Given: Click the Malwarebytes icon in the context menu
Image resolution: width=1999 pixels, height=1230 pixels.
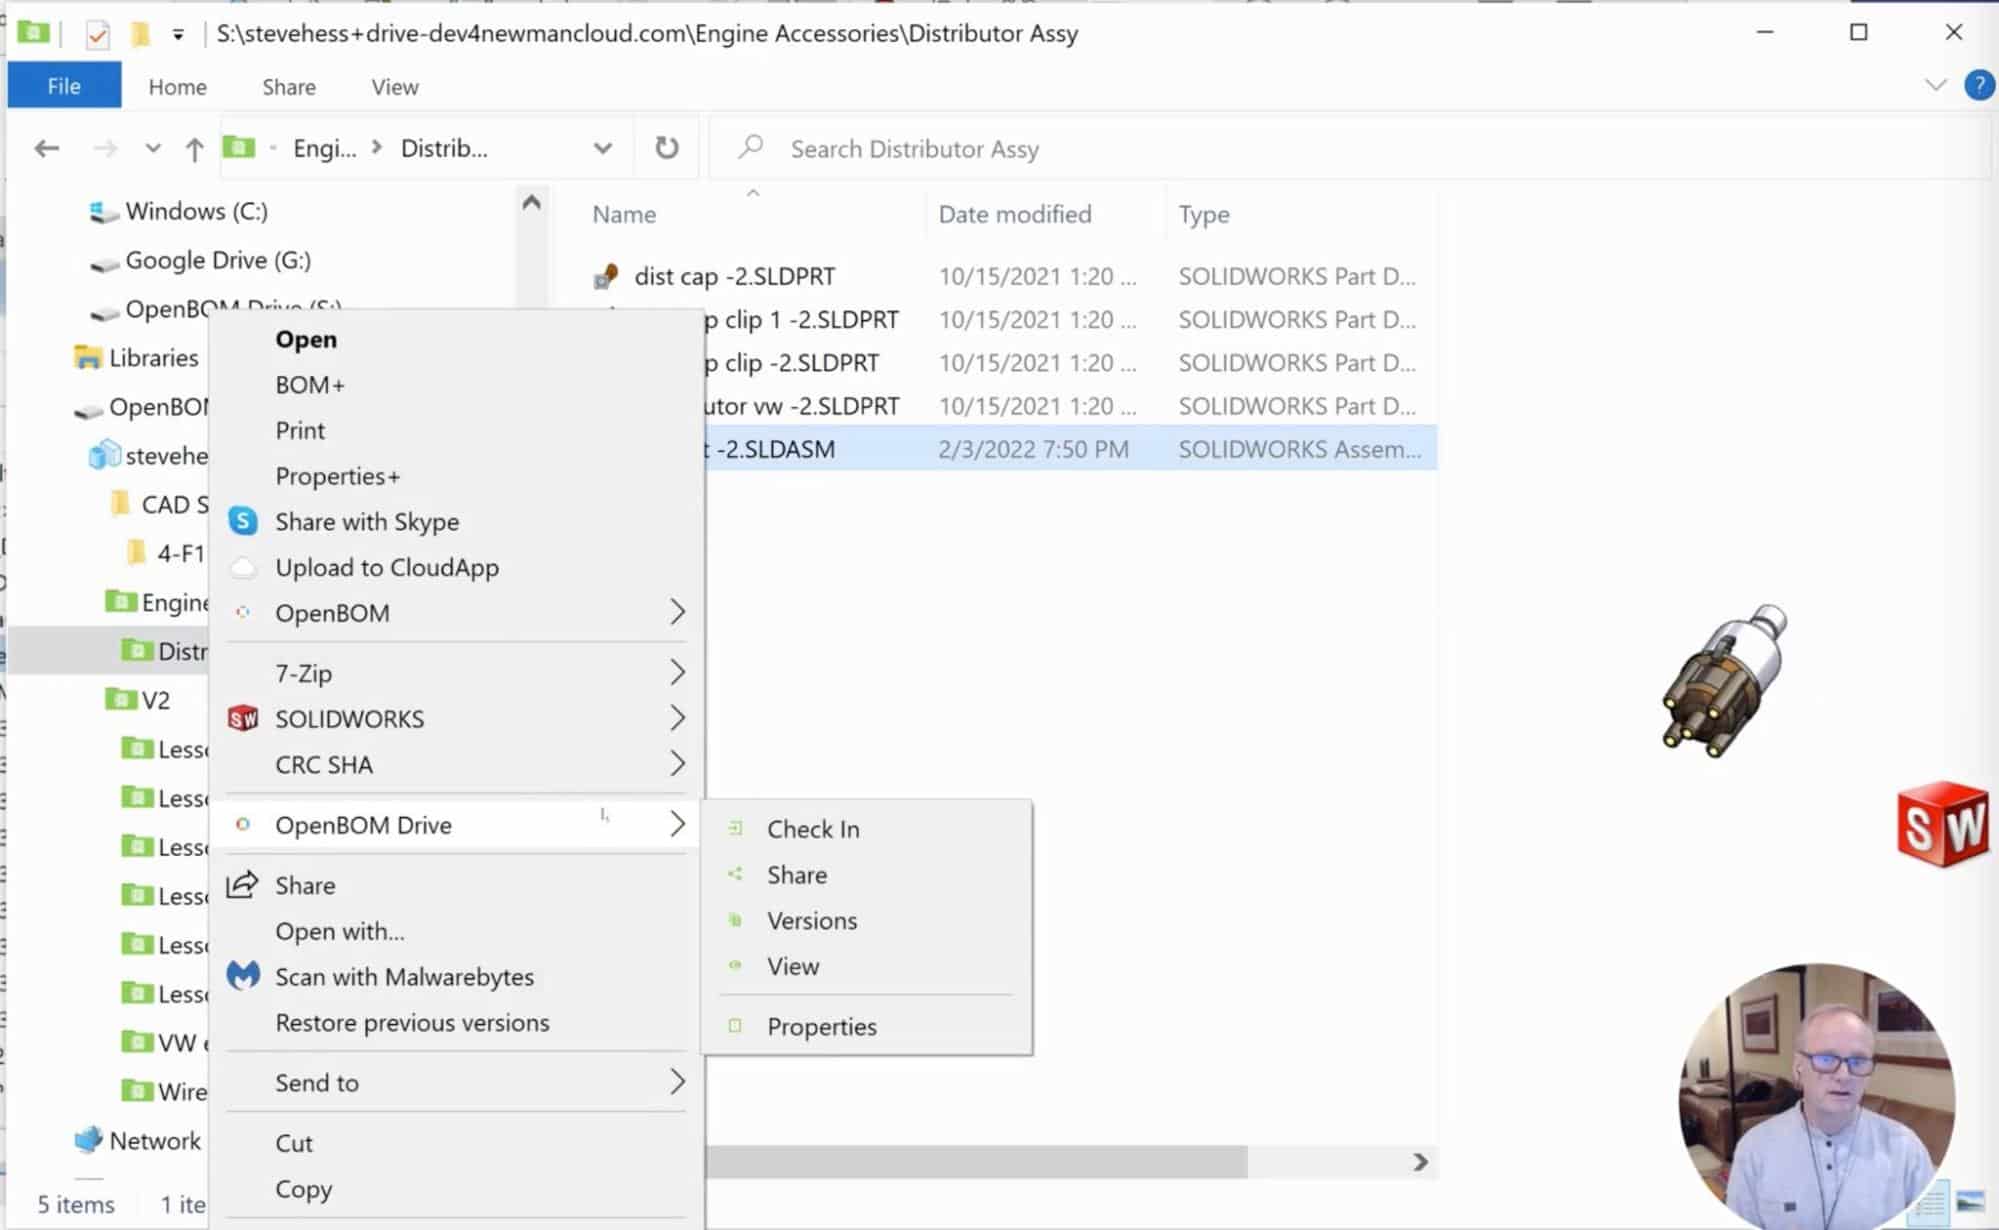Looking at the screenshot, I should point(243,975).
